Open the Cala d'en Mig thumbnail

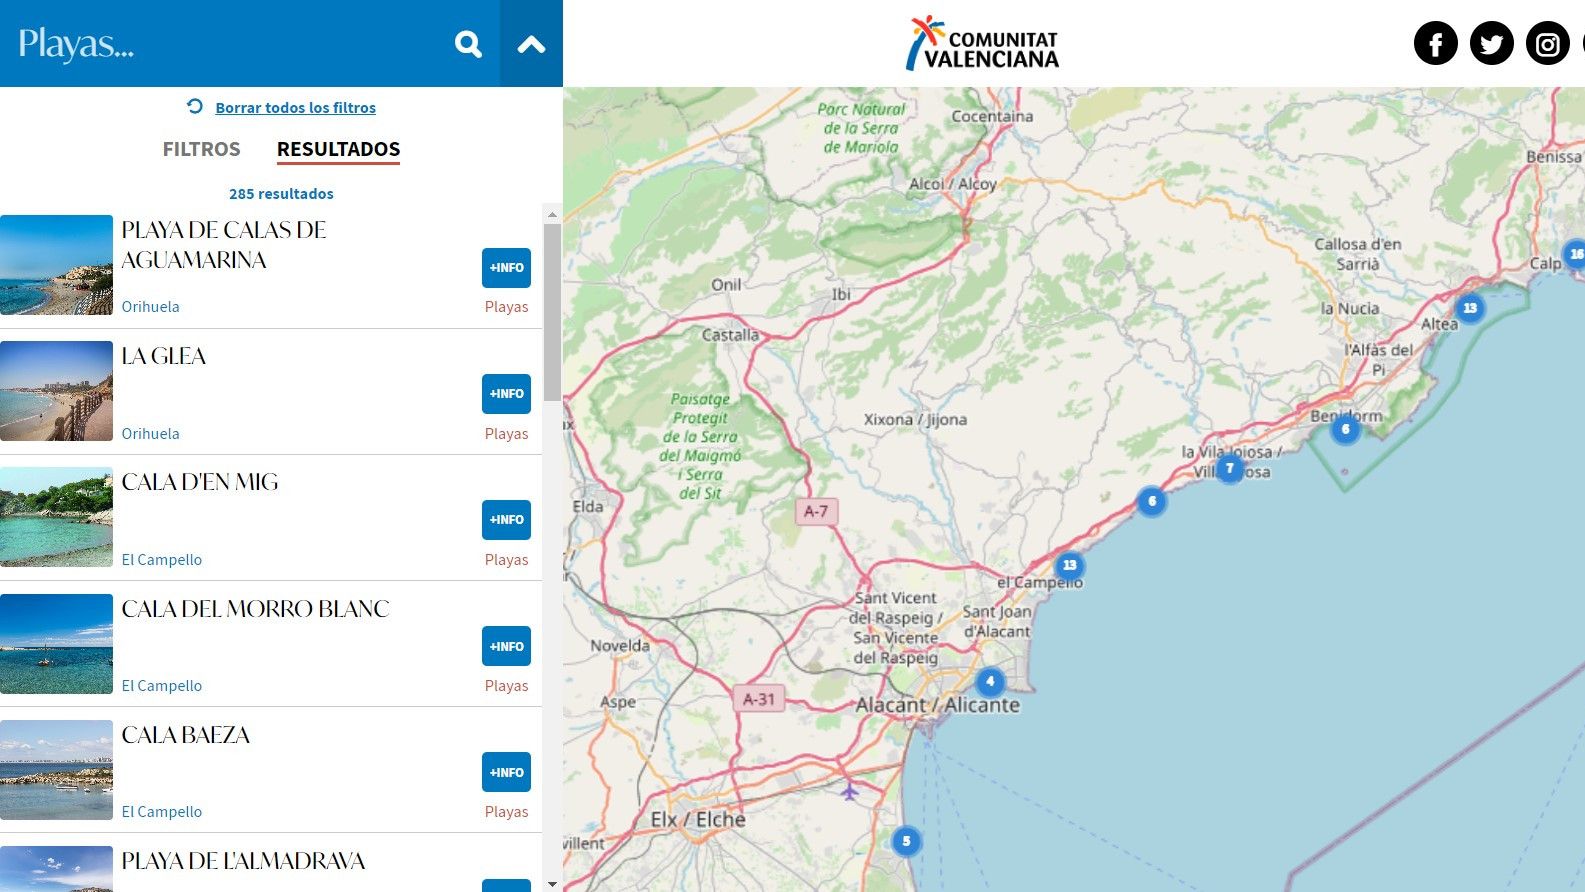pos(56,517)
